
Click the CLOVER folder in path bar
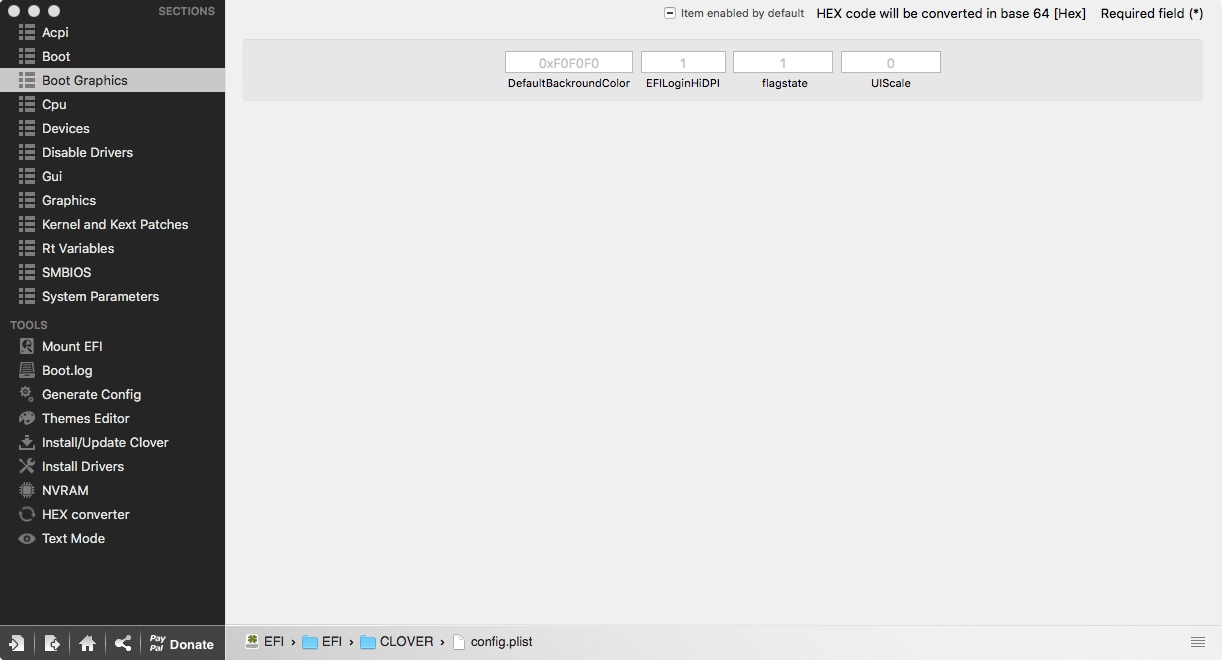tap(397, 641)
